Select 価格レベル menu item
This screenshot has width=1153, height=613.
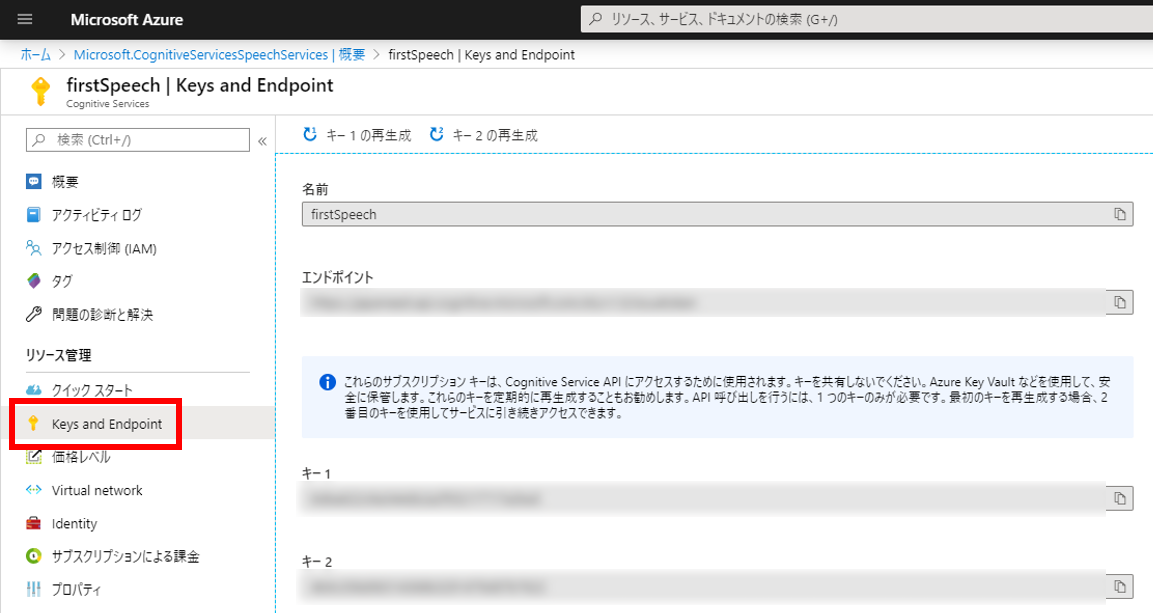(x=81, y=457)
